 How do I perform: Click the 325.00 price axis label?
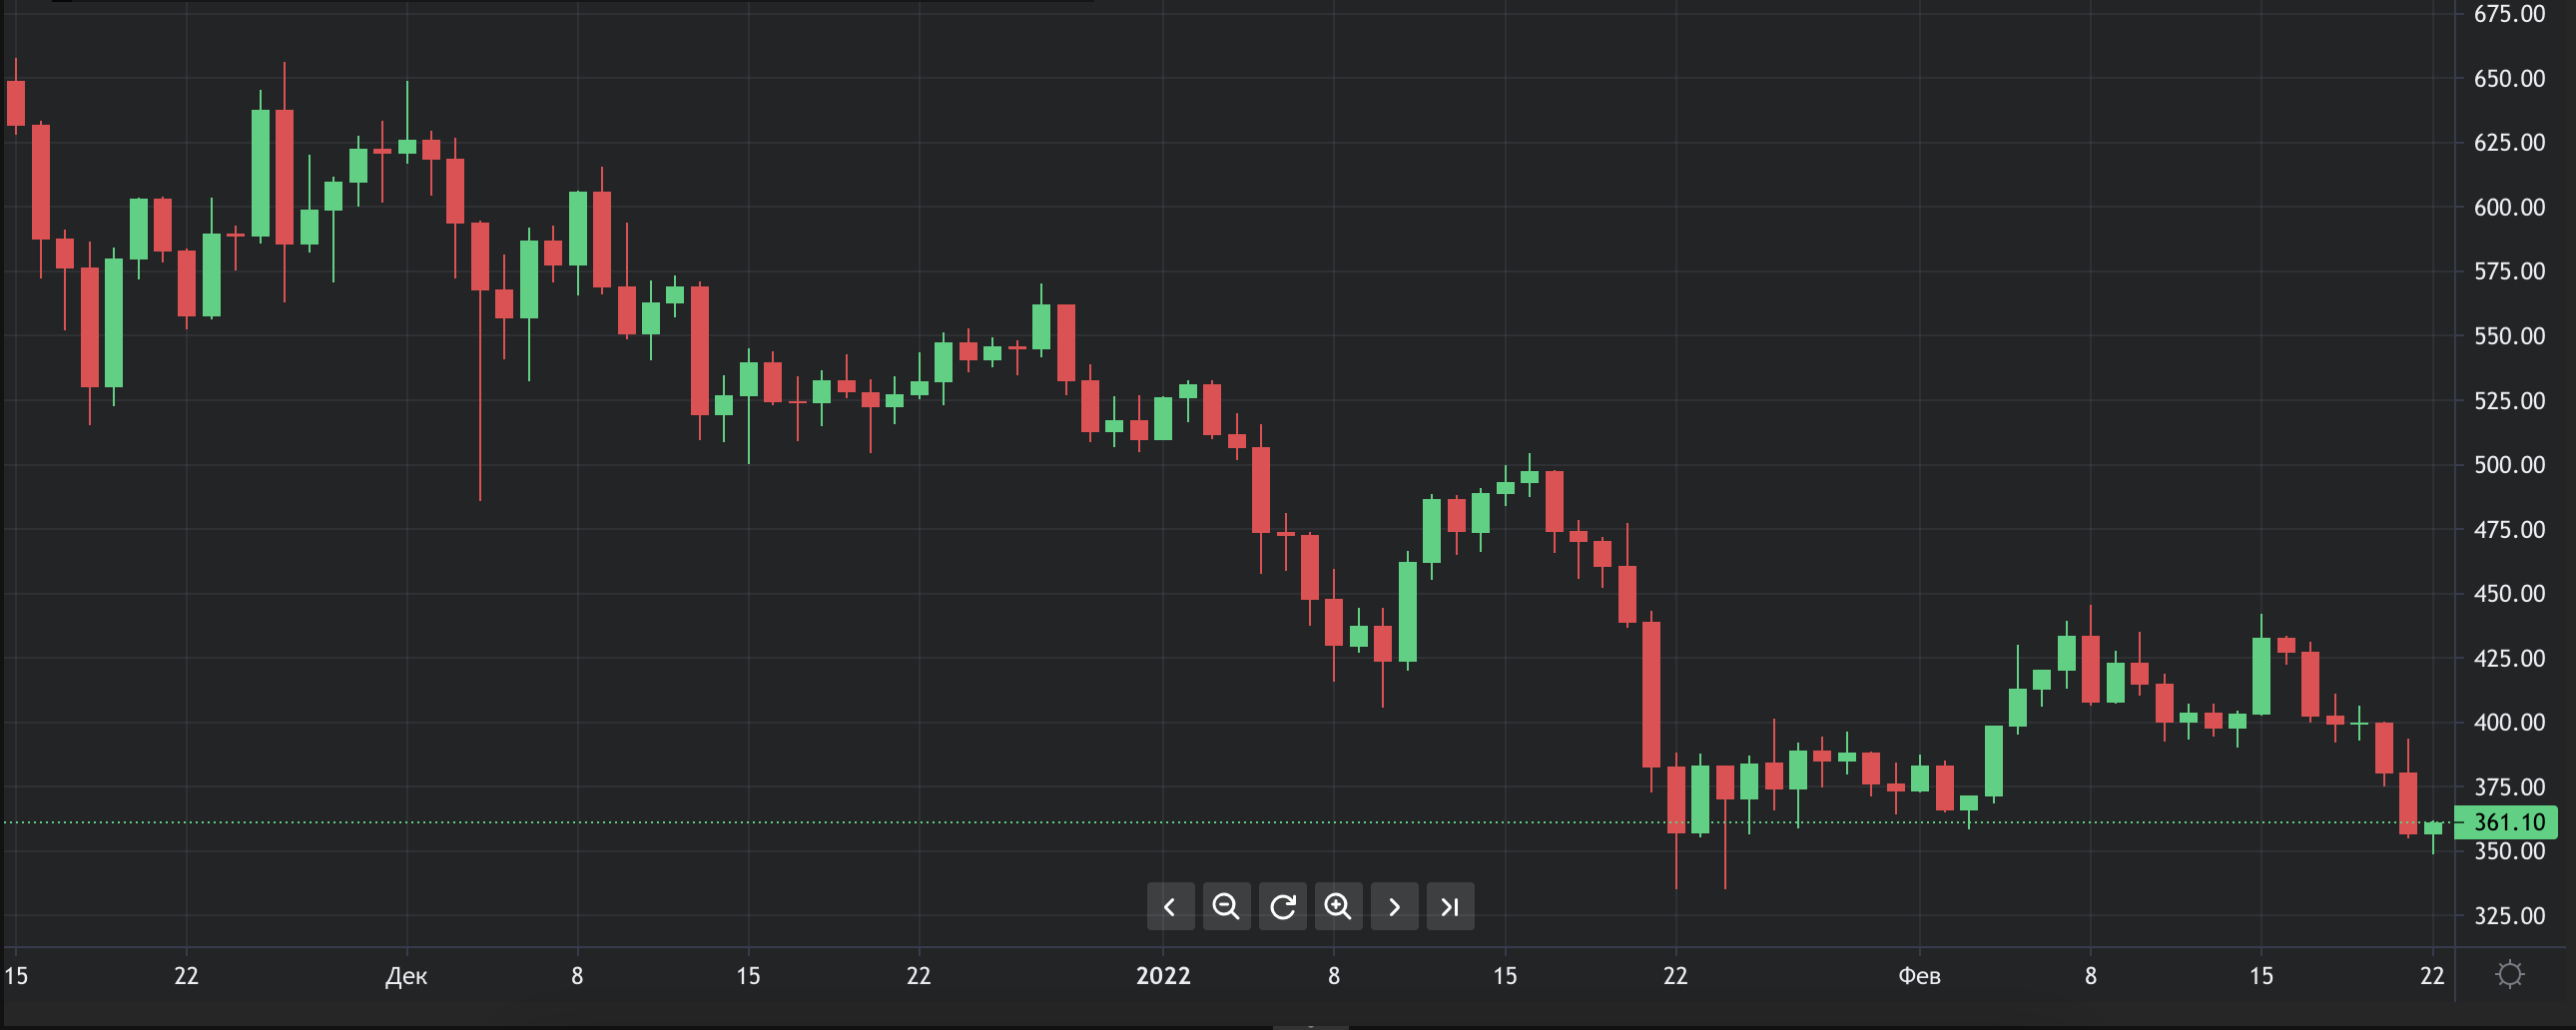(2509, 916)
